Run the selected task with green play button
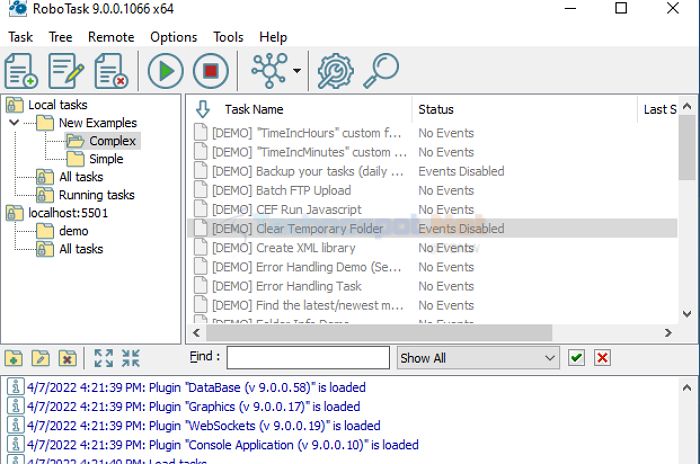This screenshot has height=464, width=700. pyautogui.click(x=166, y=71)
